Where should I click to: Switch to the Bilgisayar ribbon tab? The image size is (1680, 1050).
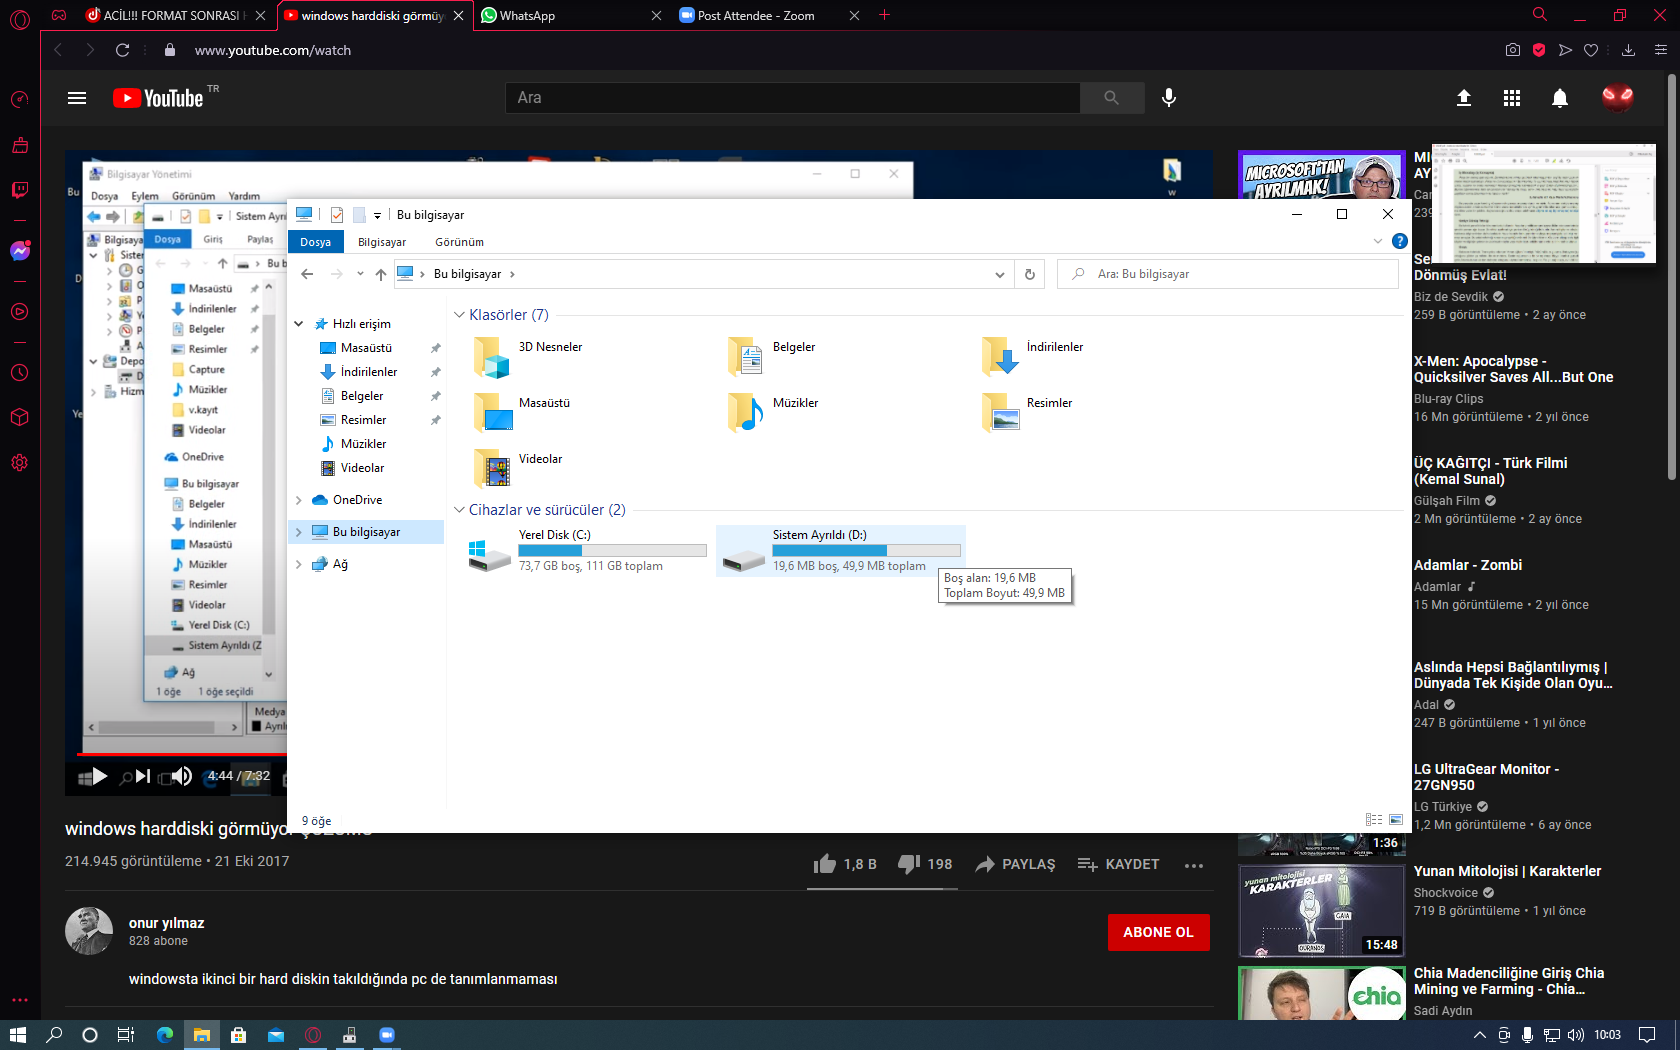[x=382, y=242]
